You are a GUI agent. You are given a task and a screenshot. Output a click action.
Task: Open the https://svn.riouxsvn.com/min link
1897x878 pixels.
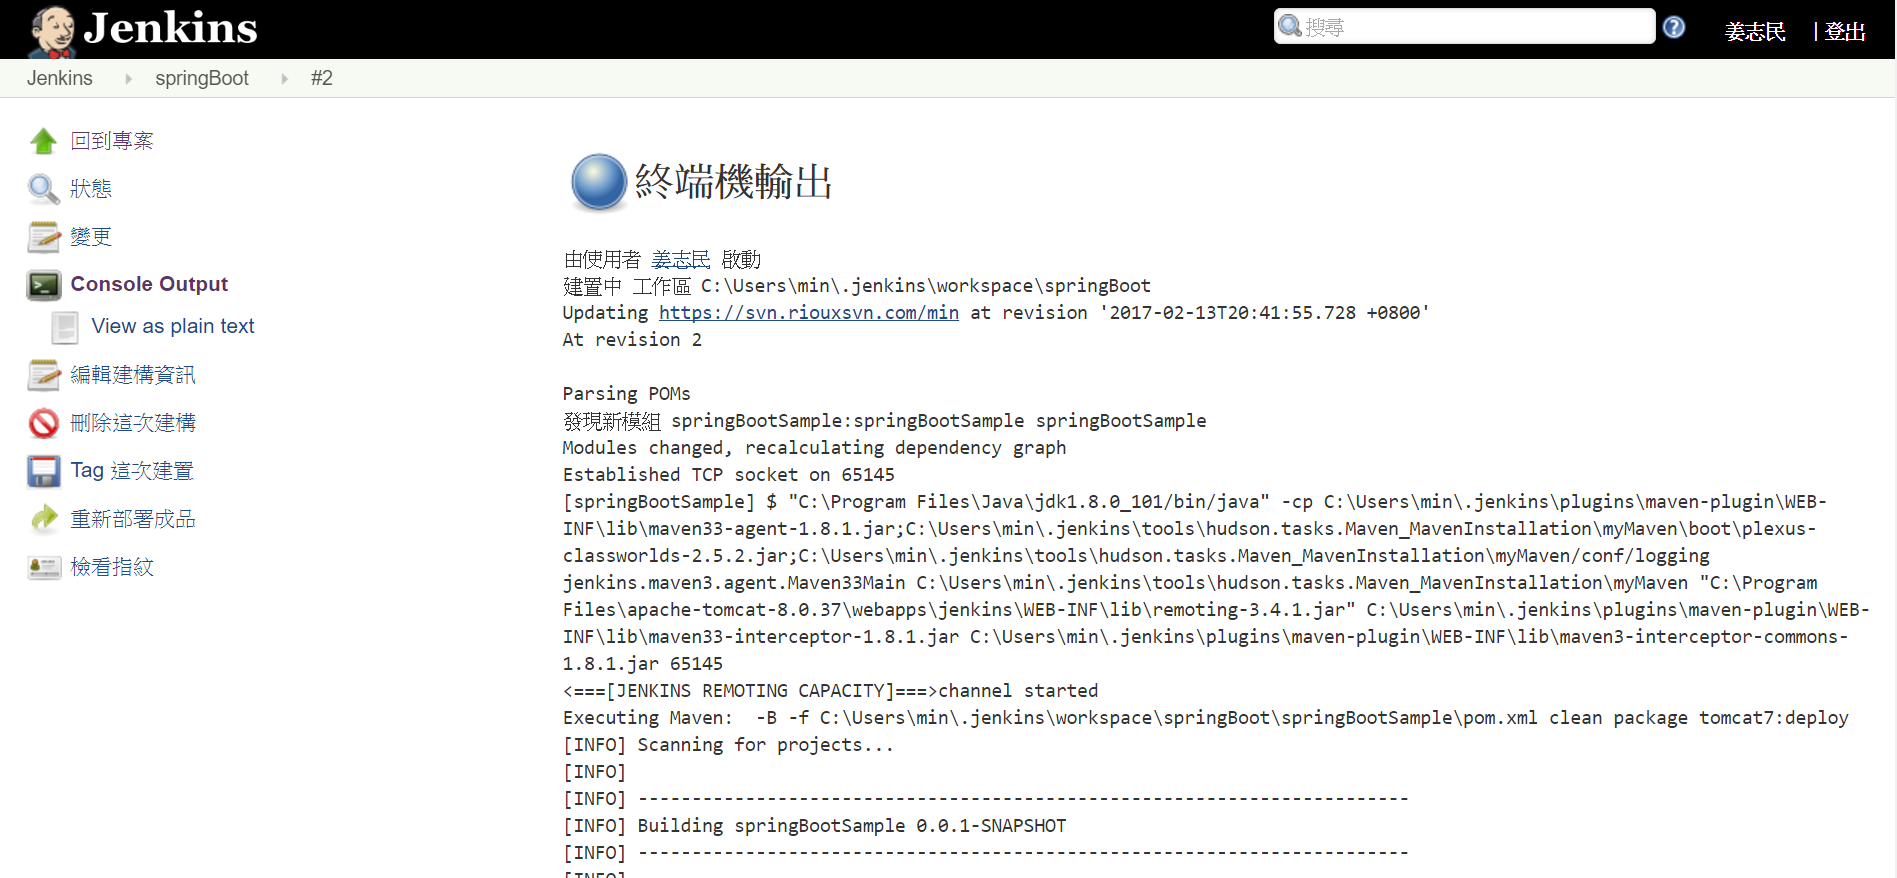point(809,313)
